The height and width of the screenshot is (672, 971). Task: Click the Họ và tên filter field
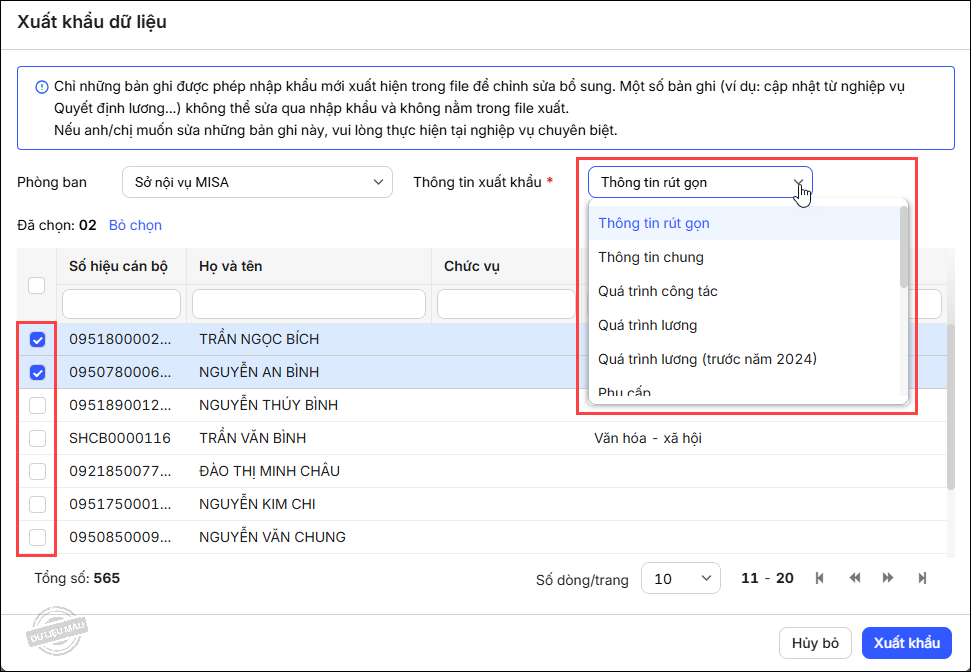(309, 303)
